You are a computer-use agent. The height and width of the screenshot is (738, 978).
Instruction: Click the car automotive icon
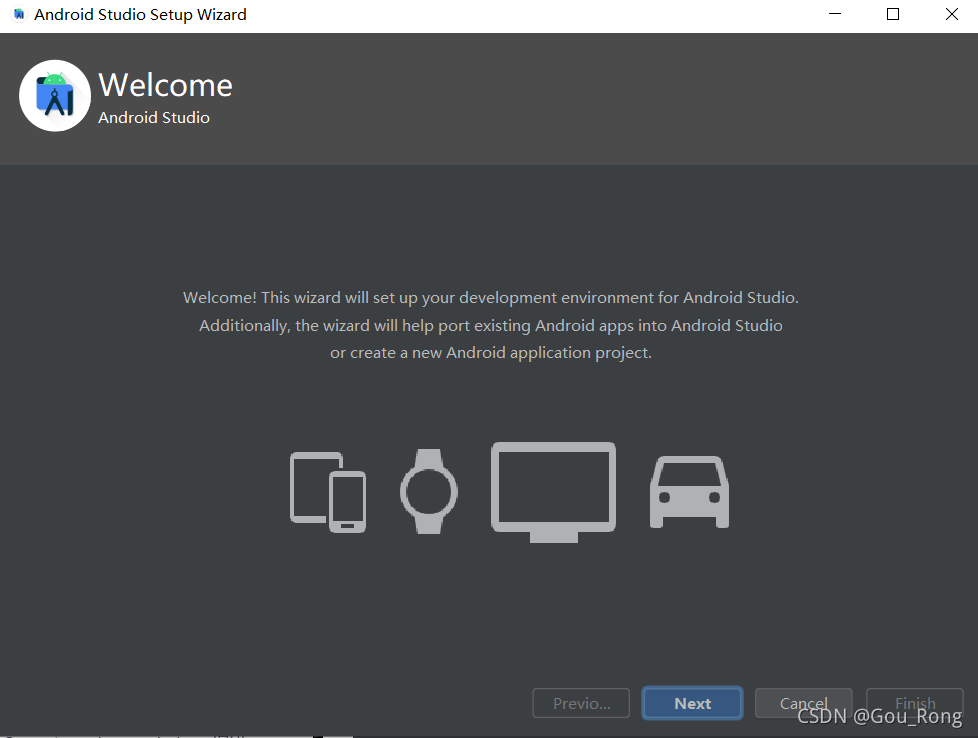click(x=689, y=492)
